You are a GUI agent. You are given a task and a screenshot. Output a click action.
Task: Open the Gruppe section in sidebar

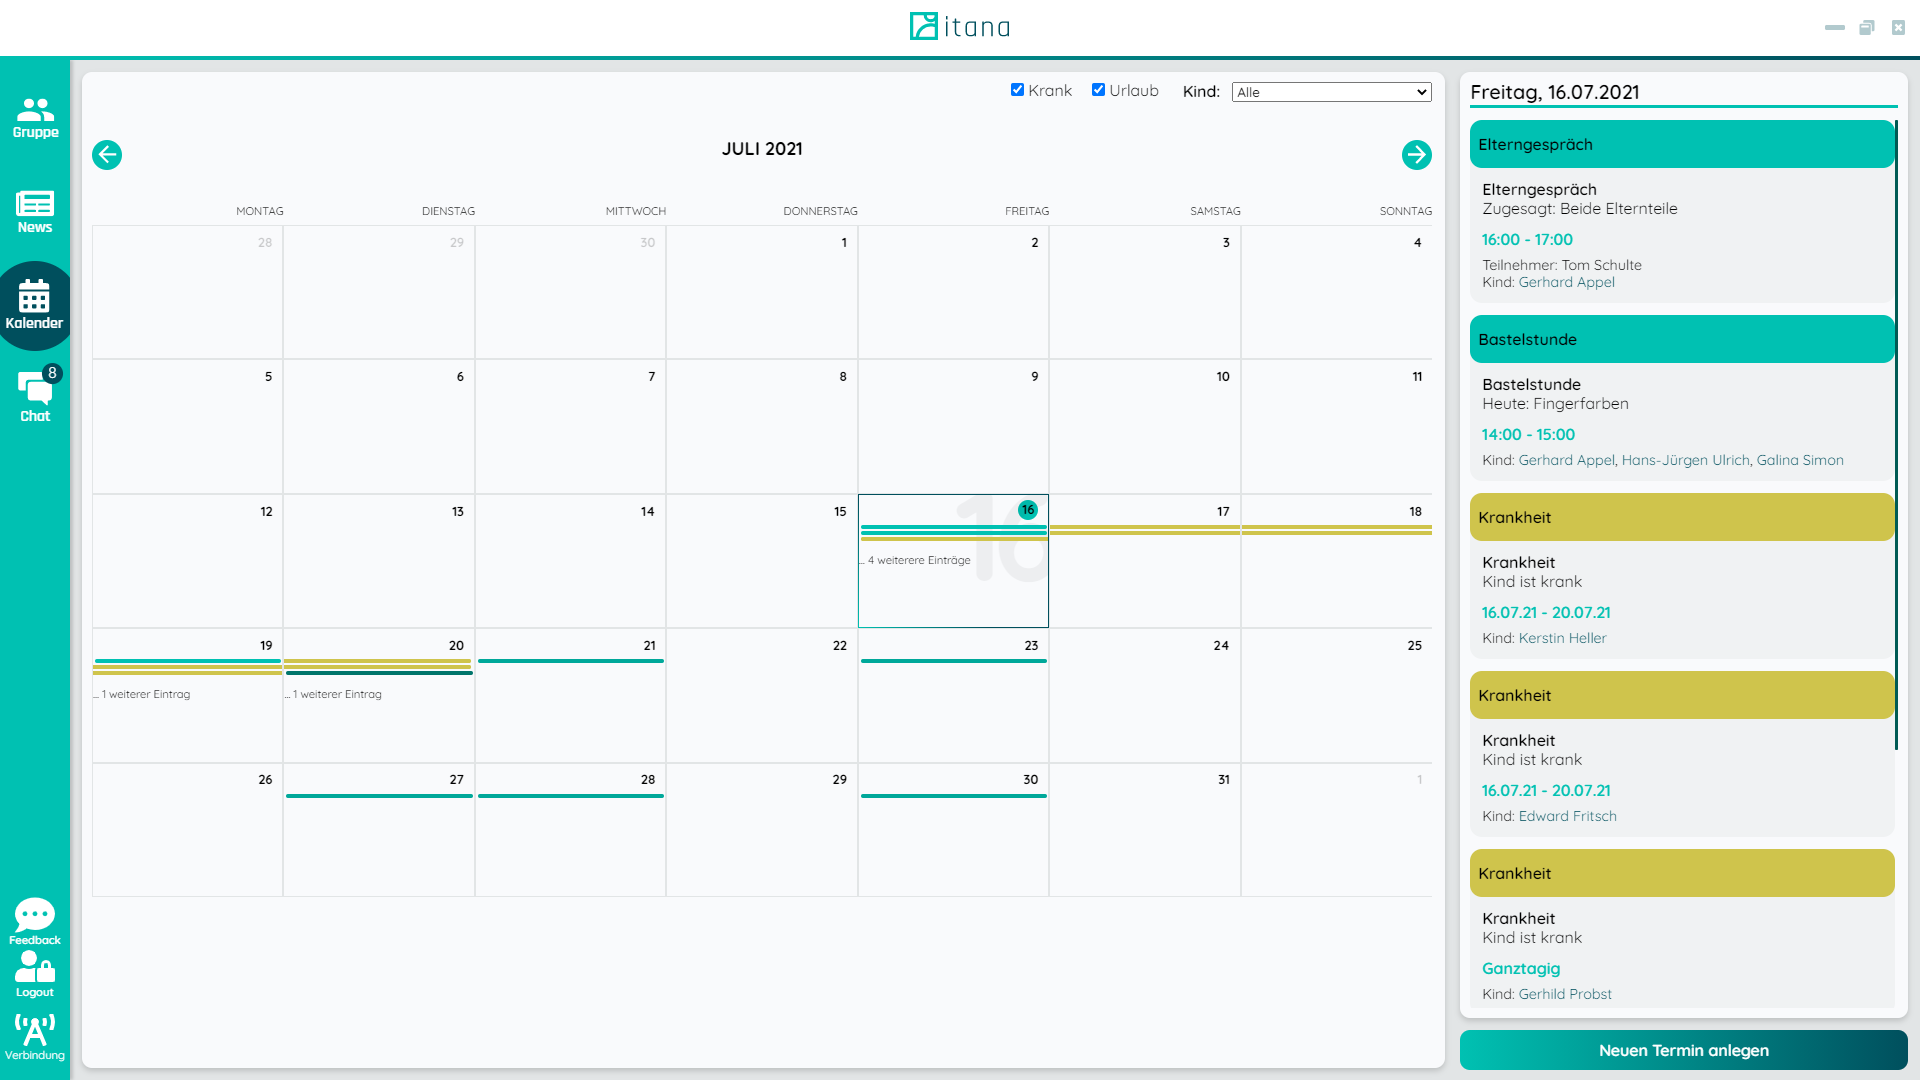pos(35,118)
